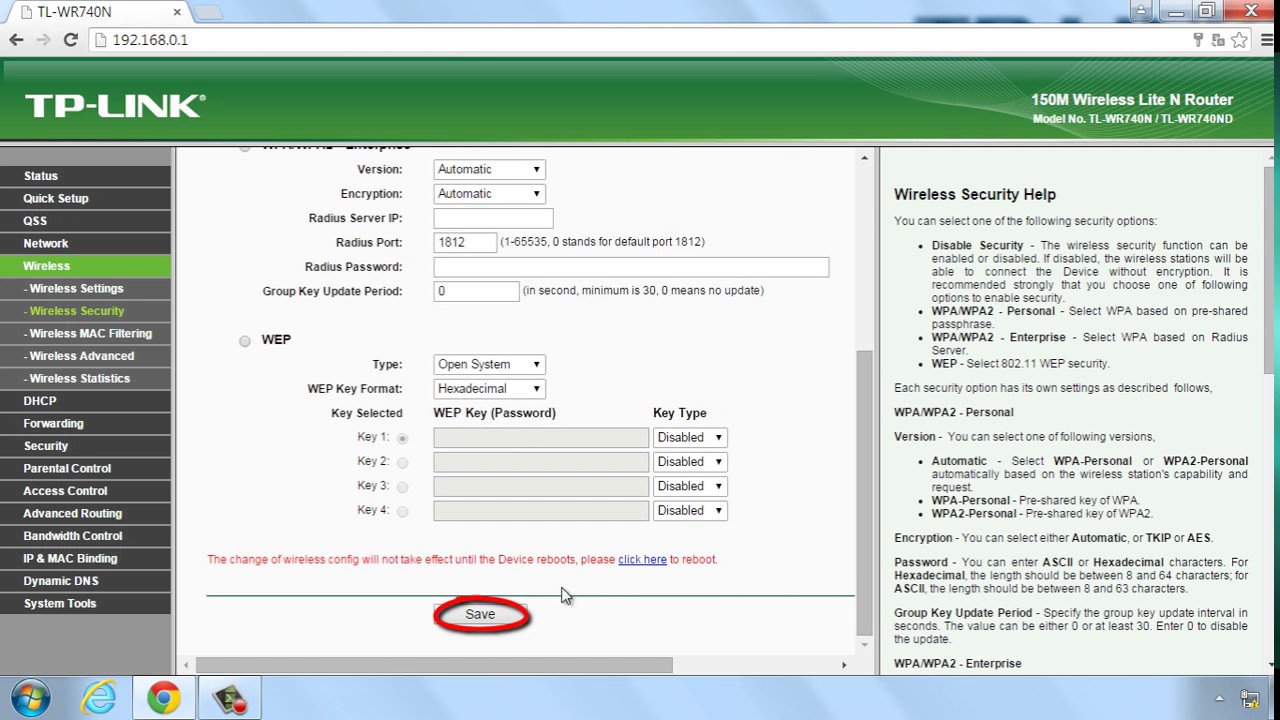The width and height of the screenshot is (1280, 720).
Task: Click the help panel vertical scrollbar
Action: (1270, 270)
